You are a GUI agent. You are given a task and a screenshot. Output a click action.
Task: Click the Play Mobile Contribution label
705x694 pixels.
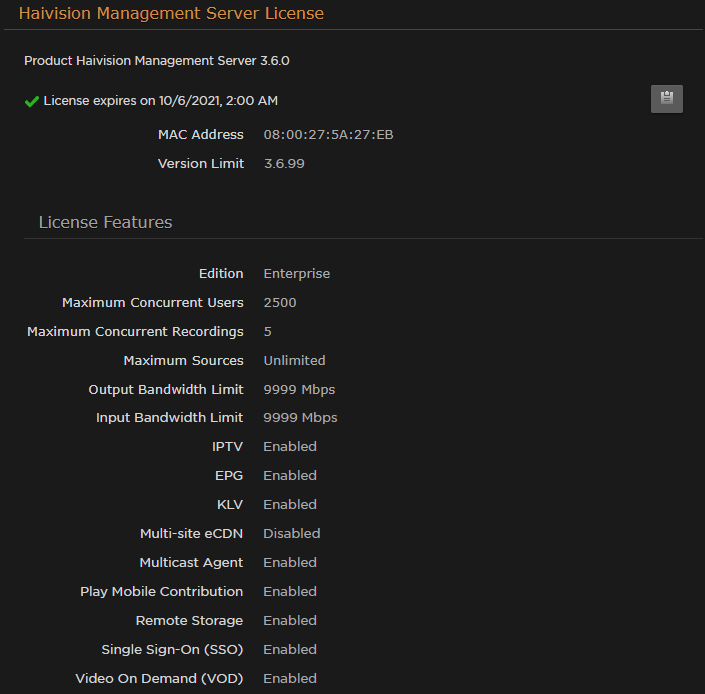coord(161,592)
